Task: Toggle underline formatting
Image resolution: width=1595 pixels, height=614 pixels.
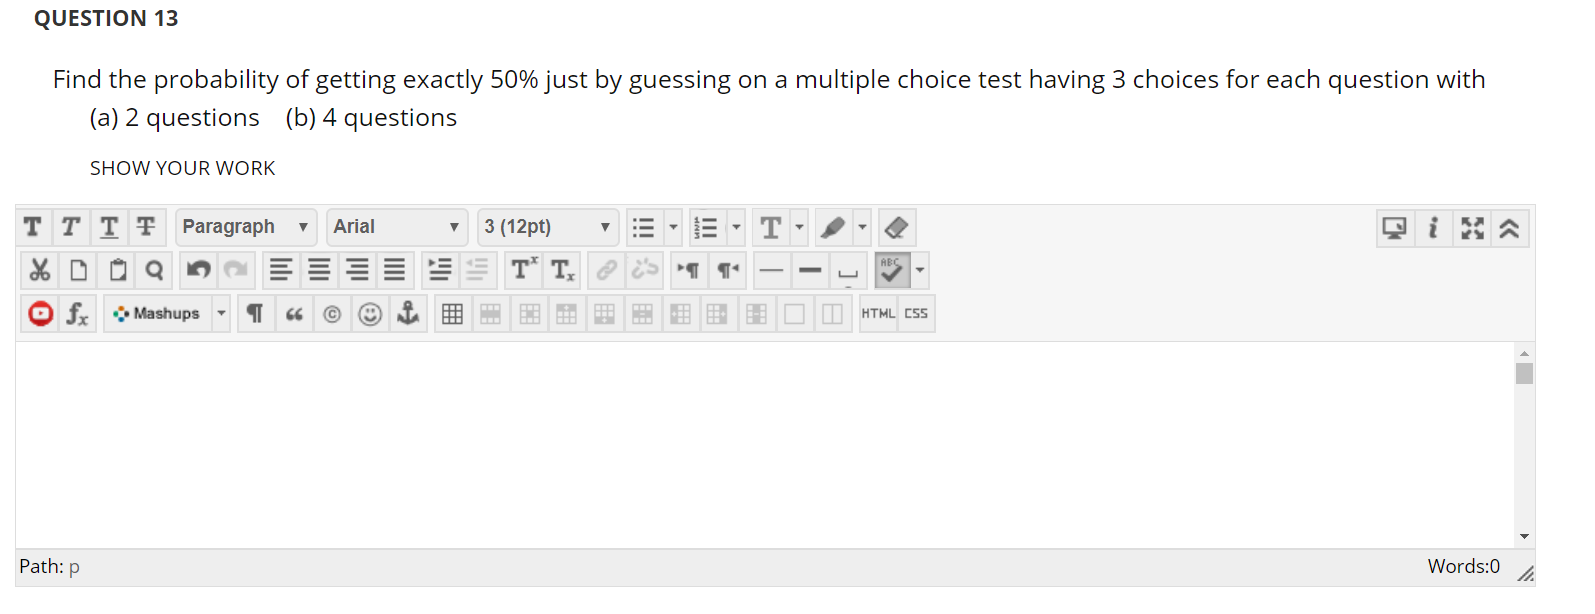Action: pos(108,227)
